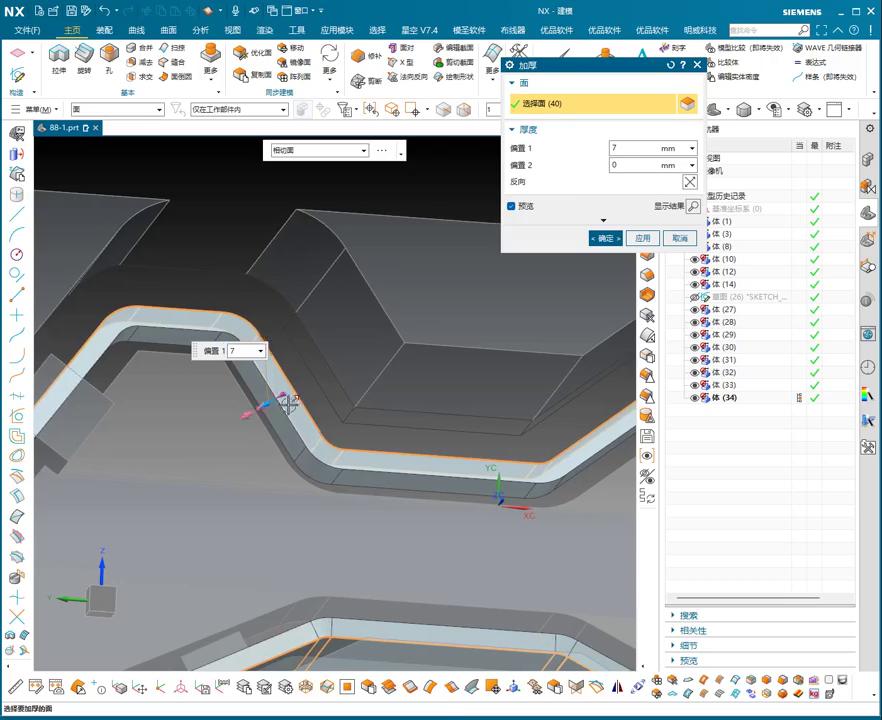The image size is (882, 720).
Task: Hide 体 (10) using its eye icon
Action: (694, 259)
